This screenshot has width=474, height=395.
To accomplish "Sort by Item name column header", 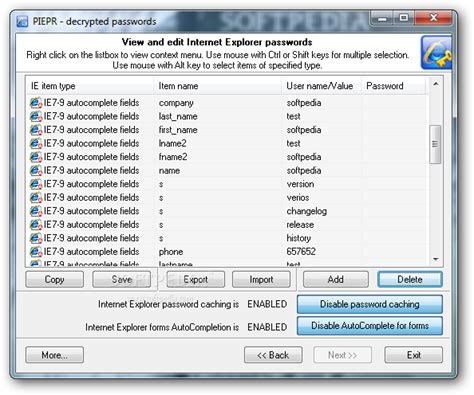I will click(x=218, y=86).
